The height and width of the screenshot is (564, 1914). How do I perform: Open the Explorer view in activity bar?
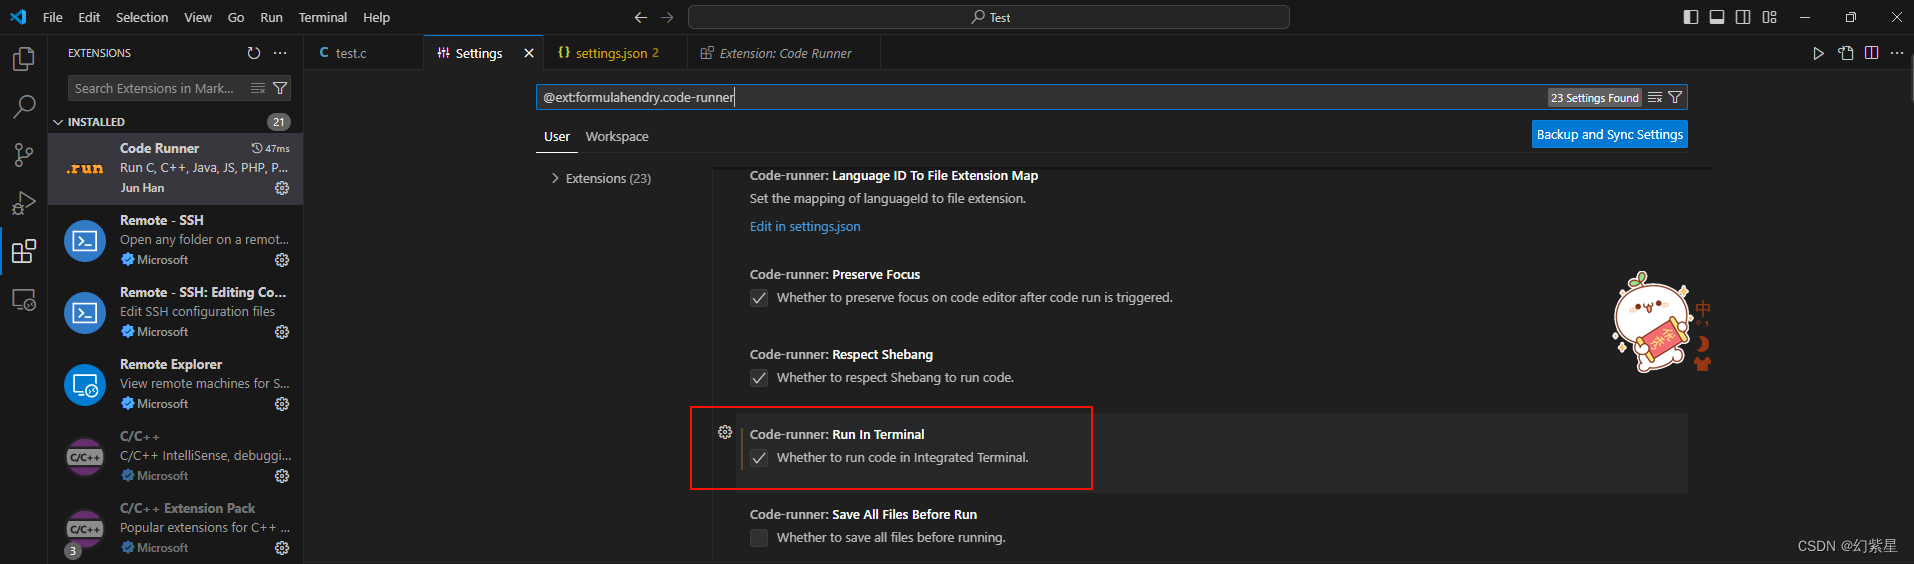click(x=23, y=59)
